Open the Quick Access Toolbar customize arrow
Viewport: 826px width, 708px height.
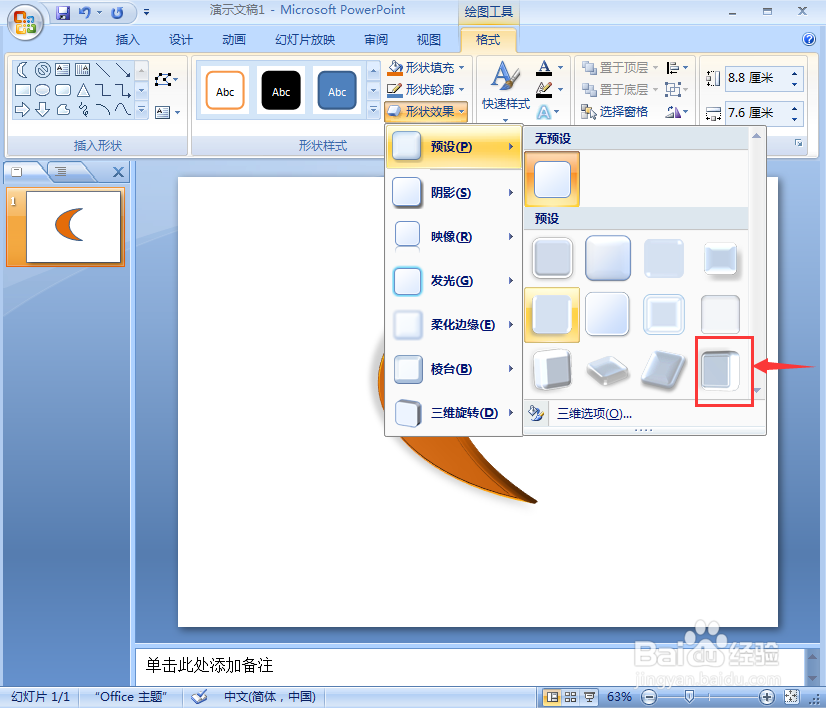pyautogui.click(x=146, y=12)
